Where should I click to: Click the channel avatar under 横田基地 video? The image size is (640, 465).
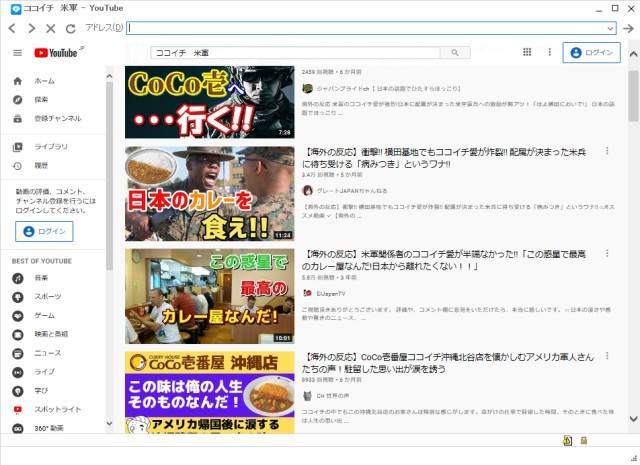(x=307, y=190)
